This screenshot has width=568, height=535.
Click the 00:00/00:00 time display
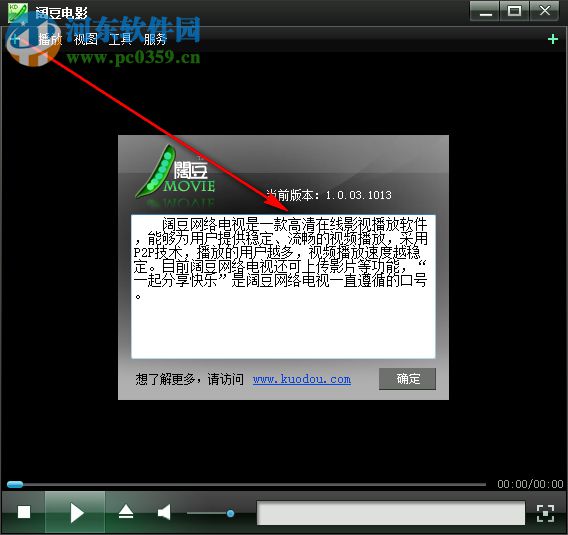click(530, 484)
